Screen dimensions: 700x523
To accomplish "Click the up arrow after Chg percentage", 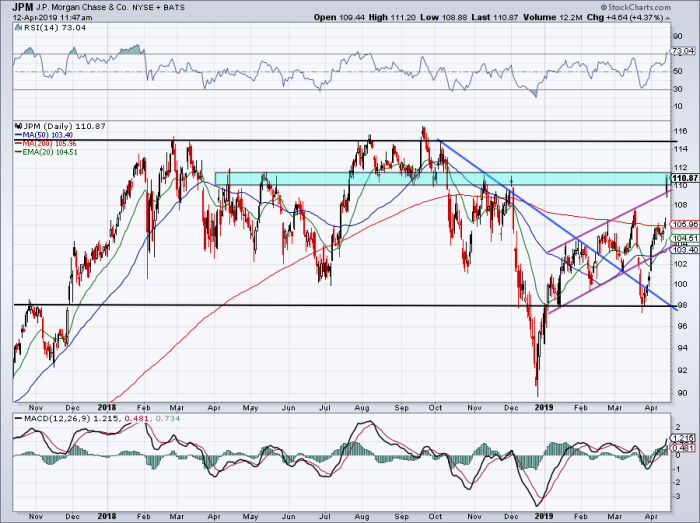I will coord(667,18).
